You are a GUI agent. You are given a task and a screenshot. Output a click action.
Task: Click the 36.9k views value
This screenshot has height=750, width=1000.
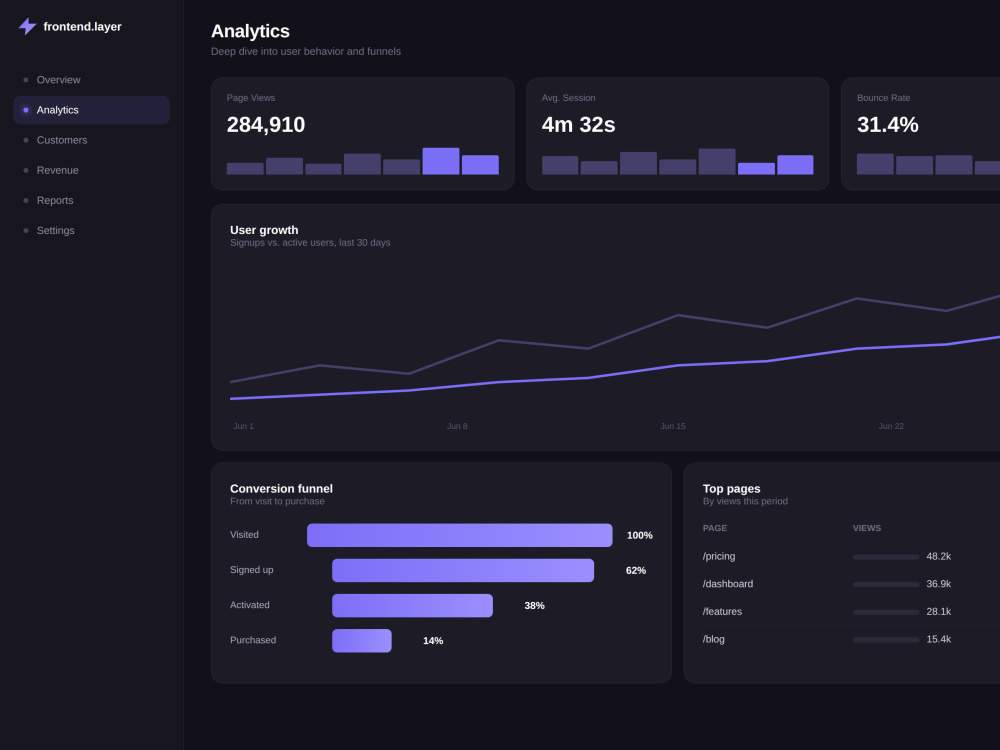point(939,584)
